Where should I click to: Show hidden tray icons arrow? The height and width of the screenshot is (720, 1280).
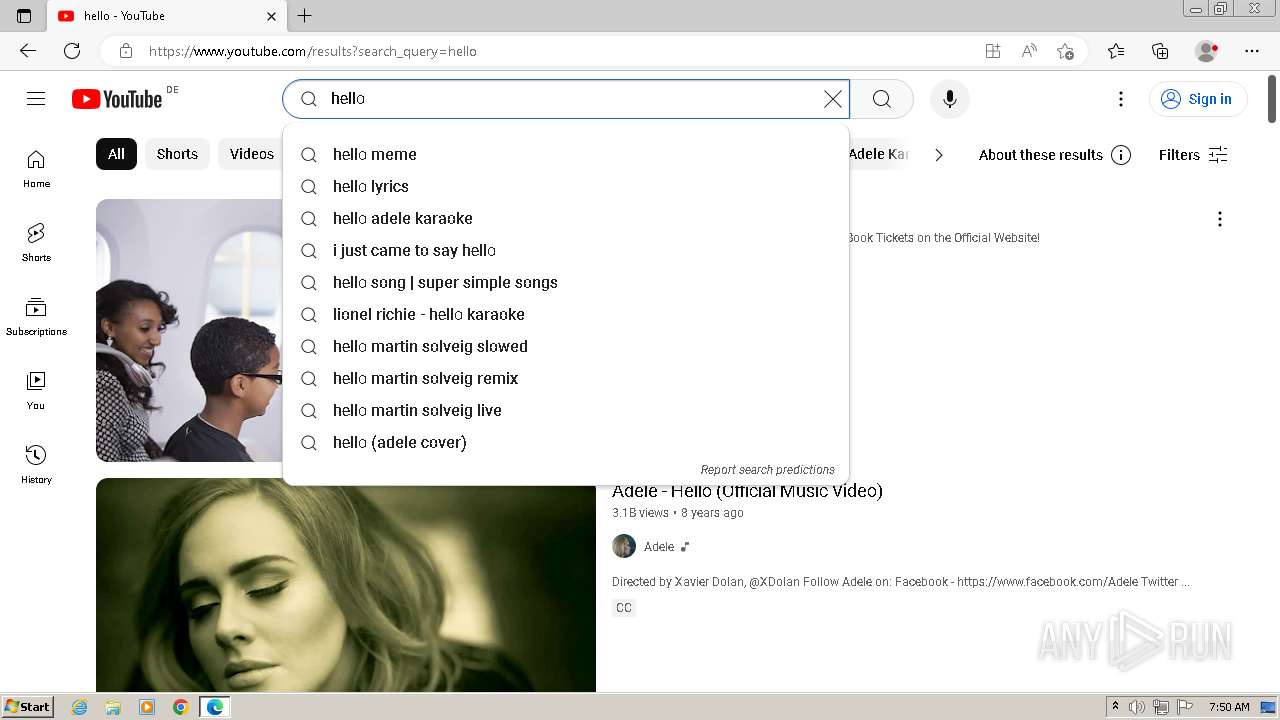[x=1115, y=707]
